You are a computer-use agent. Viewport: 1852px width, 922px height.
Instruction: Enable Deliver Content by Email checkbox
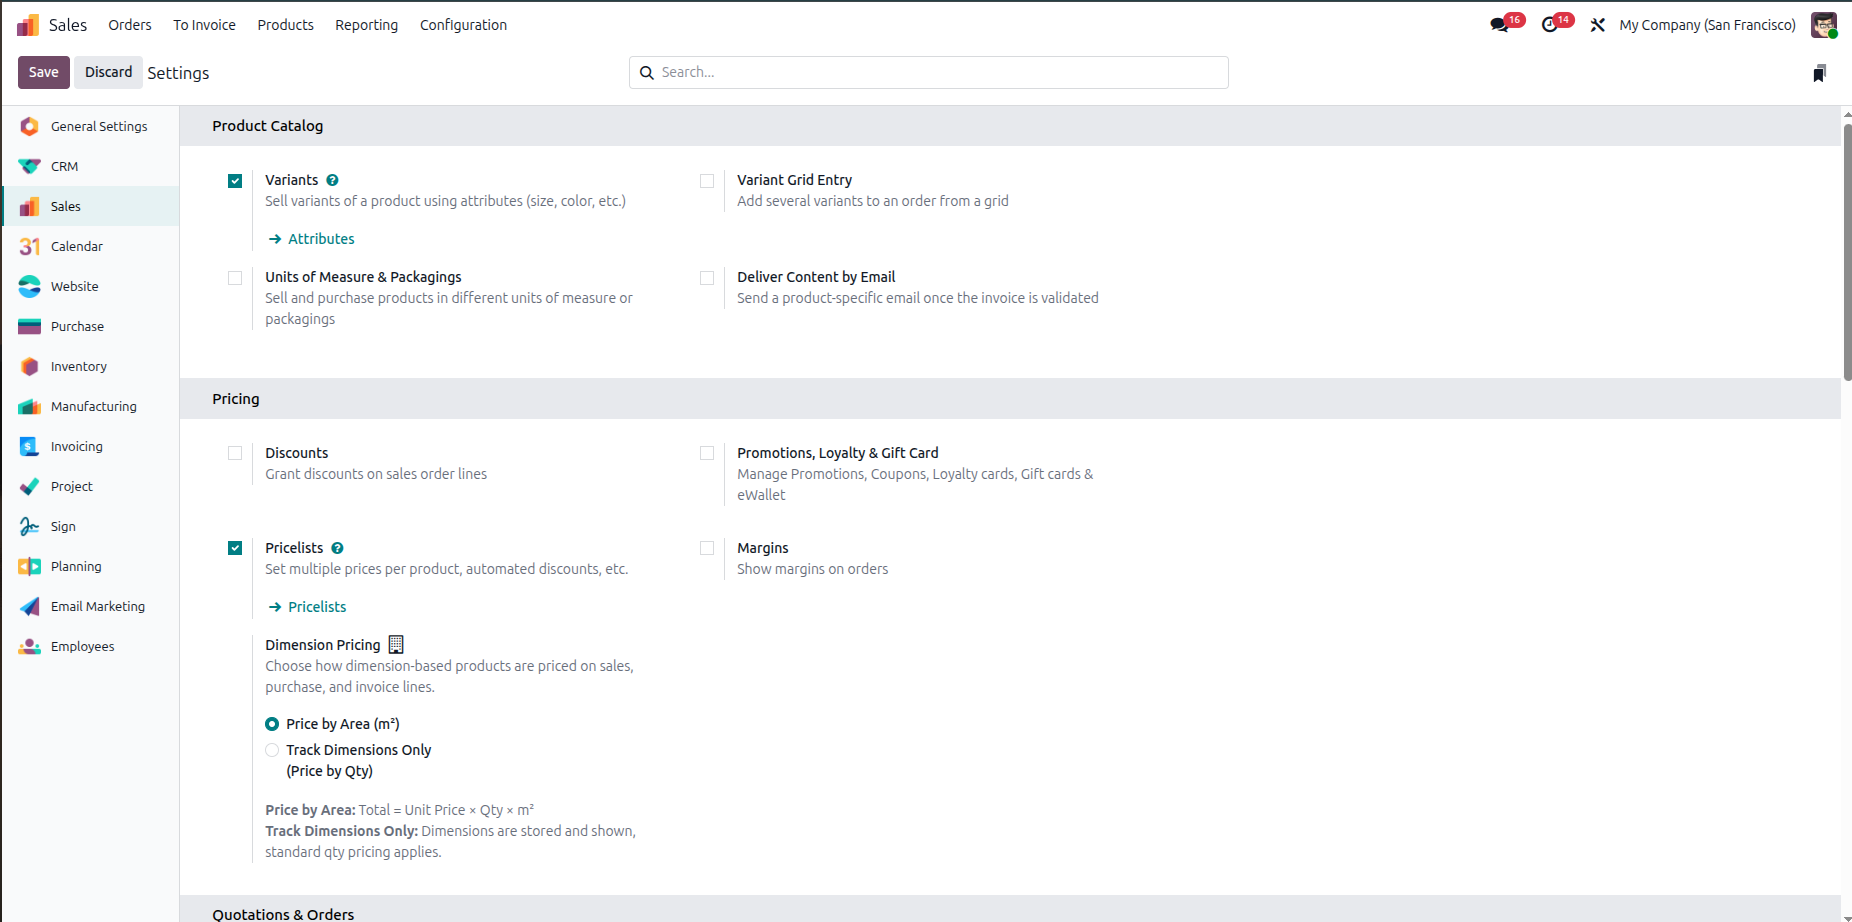pyautogui.click(x=707, y=278)
